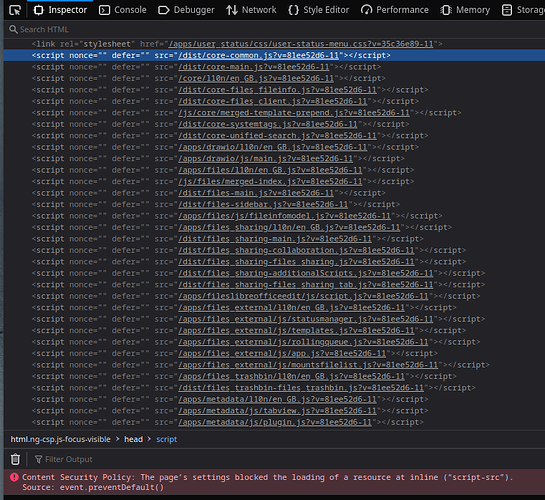This screenshot has height=500, width=545.
Task: Open files_external rollingqueue.js link
Action: coord(303,342)
